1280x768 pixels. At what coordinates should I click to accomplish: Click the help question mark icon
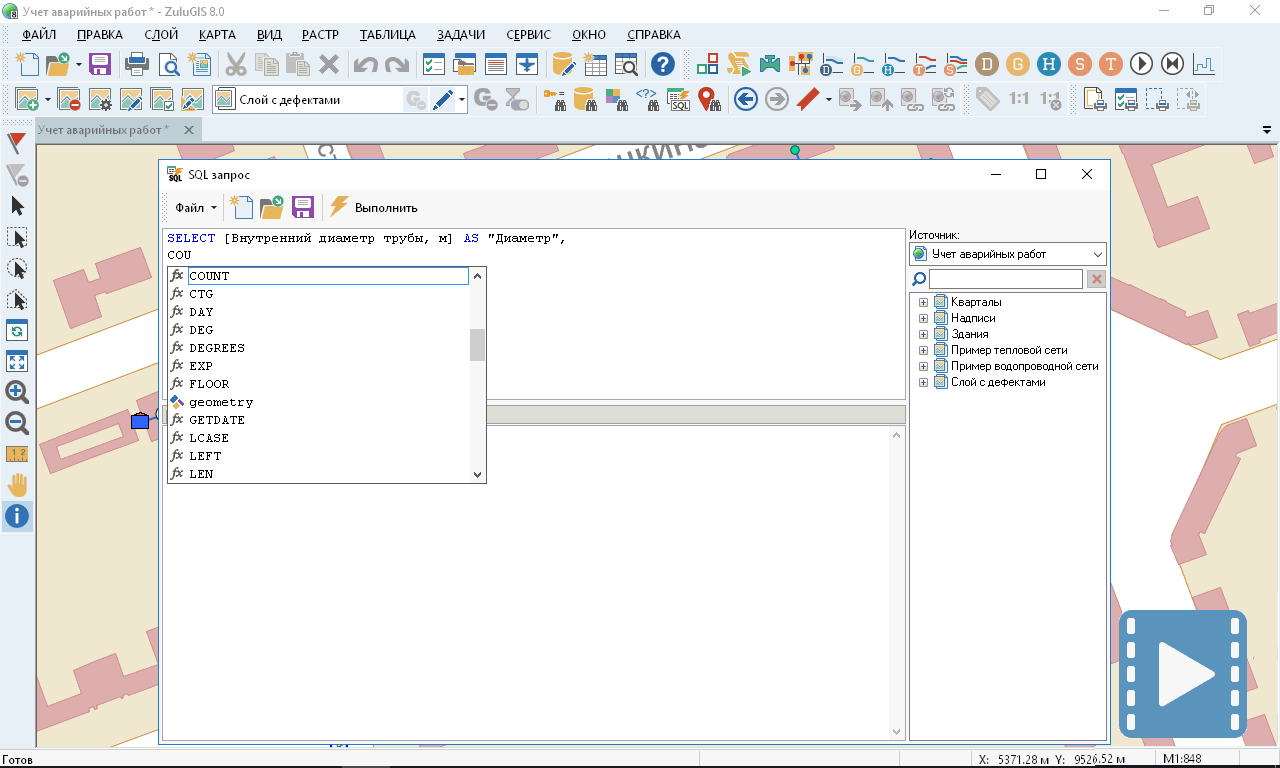coord(662,65)
